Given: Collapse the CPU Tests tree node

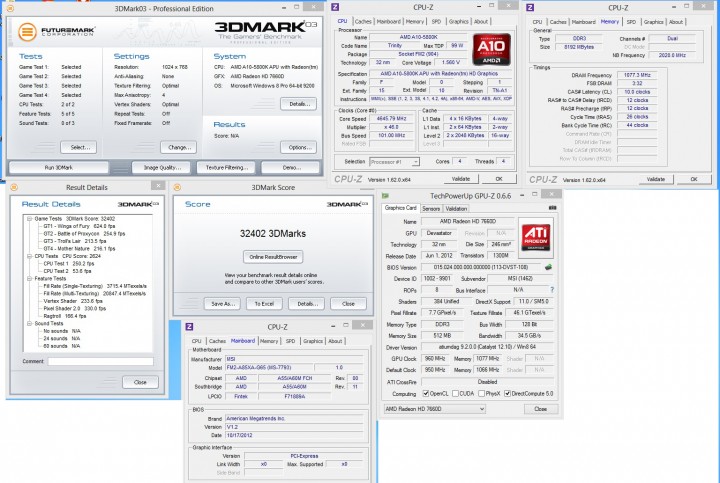Looking at the screenshot, I should tap(29, 256).
